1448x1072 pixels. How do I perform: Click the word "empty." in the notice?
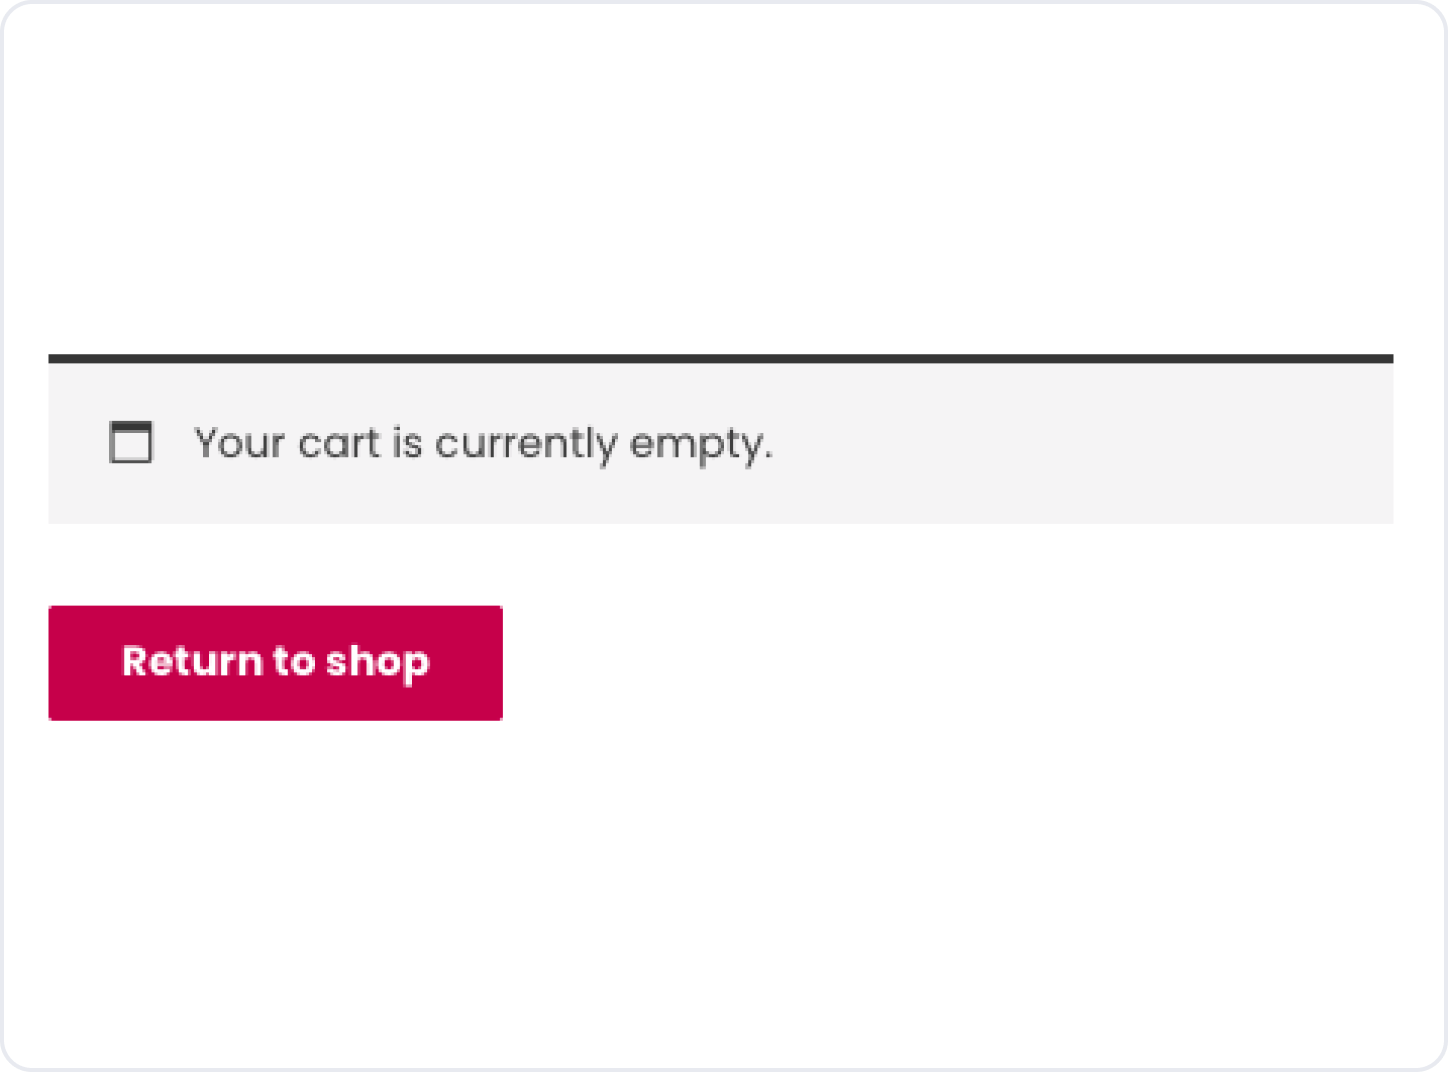(x=701, y=444)
